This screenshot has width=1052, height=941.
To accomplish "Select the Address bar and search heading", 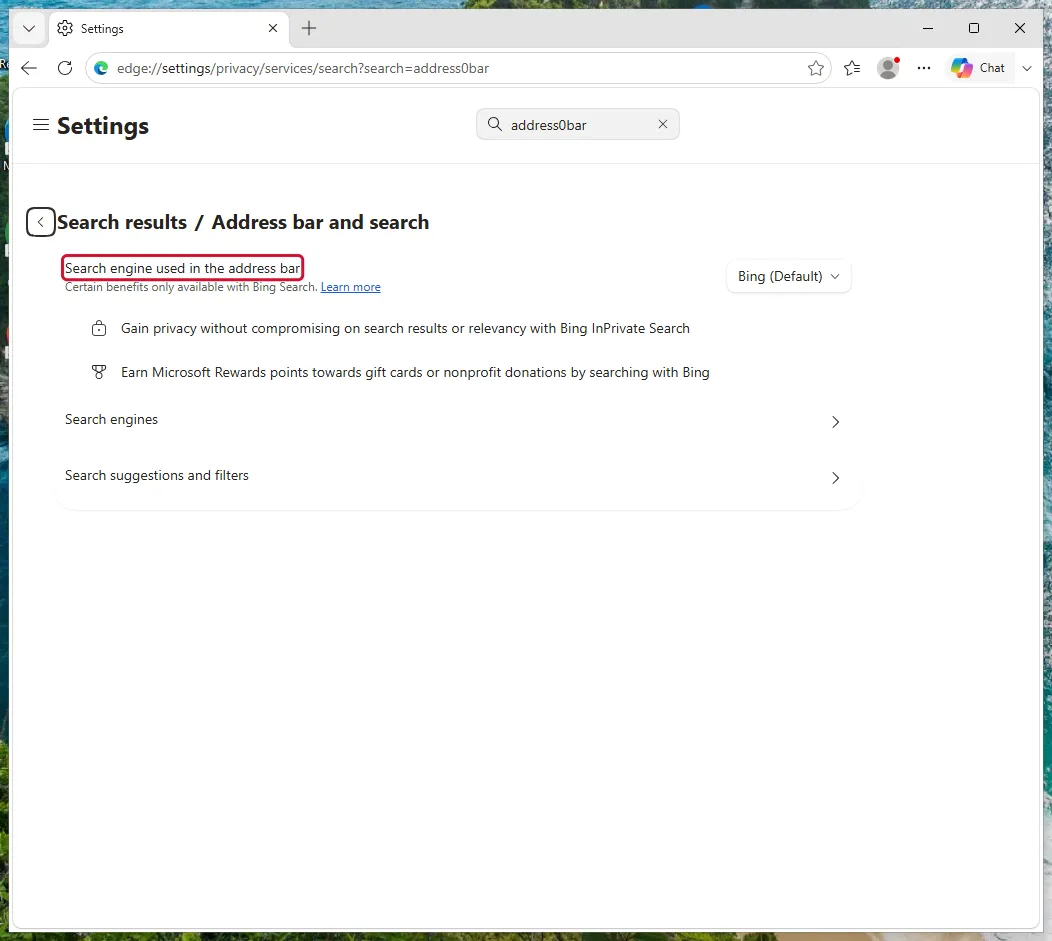I will [320, 222].
